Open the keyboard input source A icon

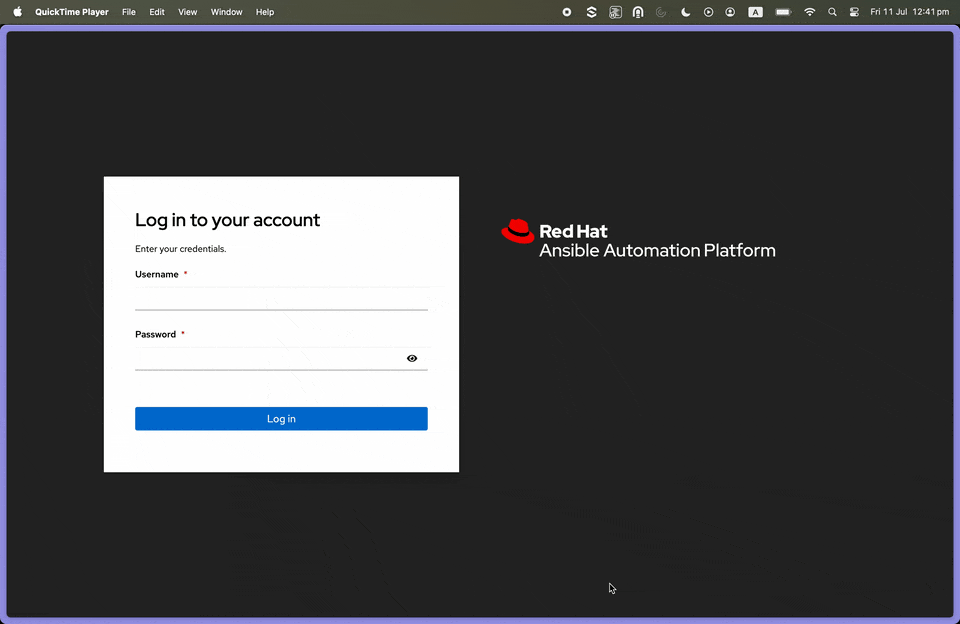(756, 12)
